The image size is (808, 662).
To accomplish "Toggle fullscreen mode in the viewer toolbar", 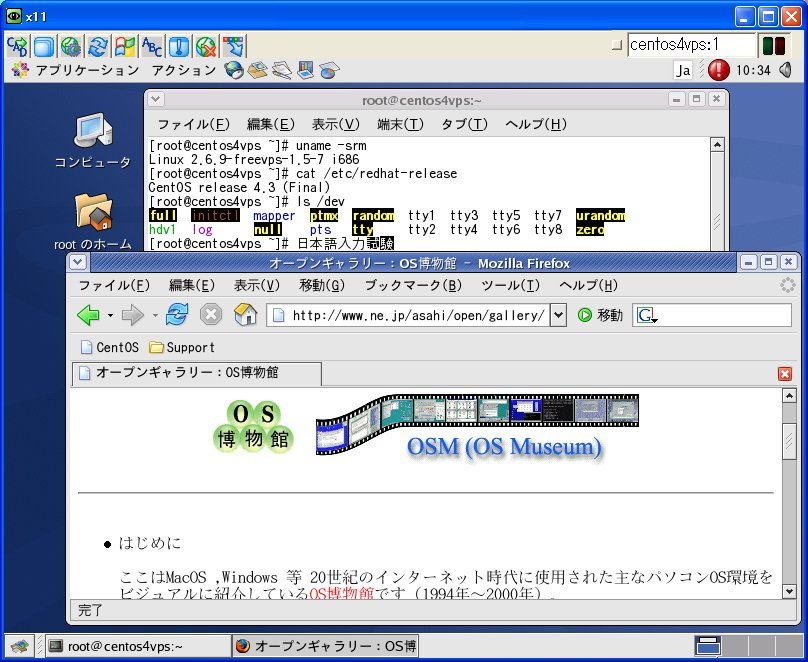I will tap(44, 46).
